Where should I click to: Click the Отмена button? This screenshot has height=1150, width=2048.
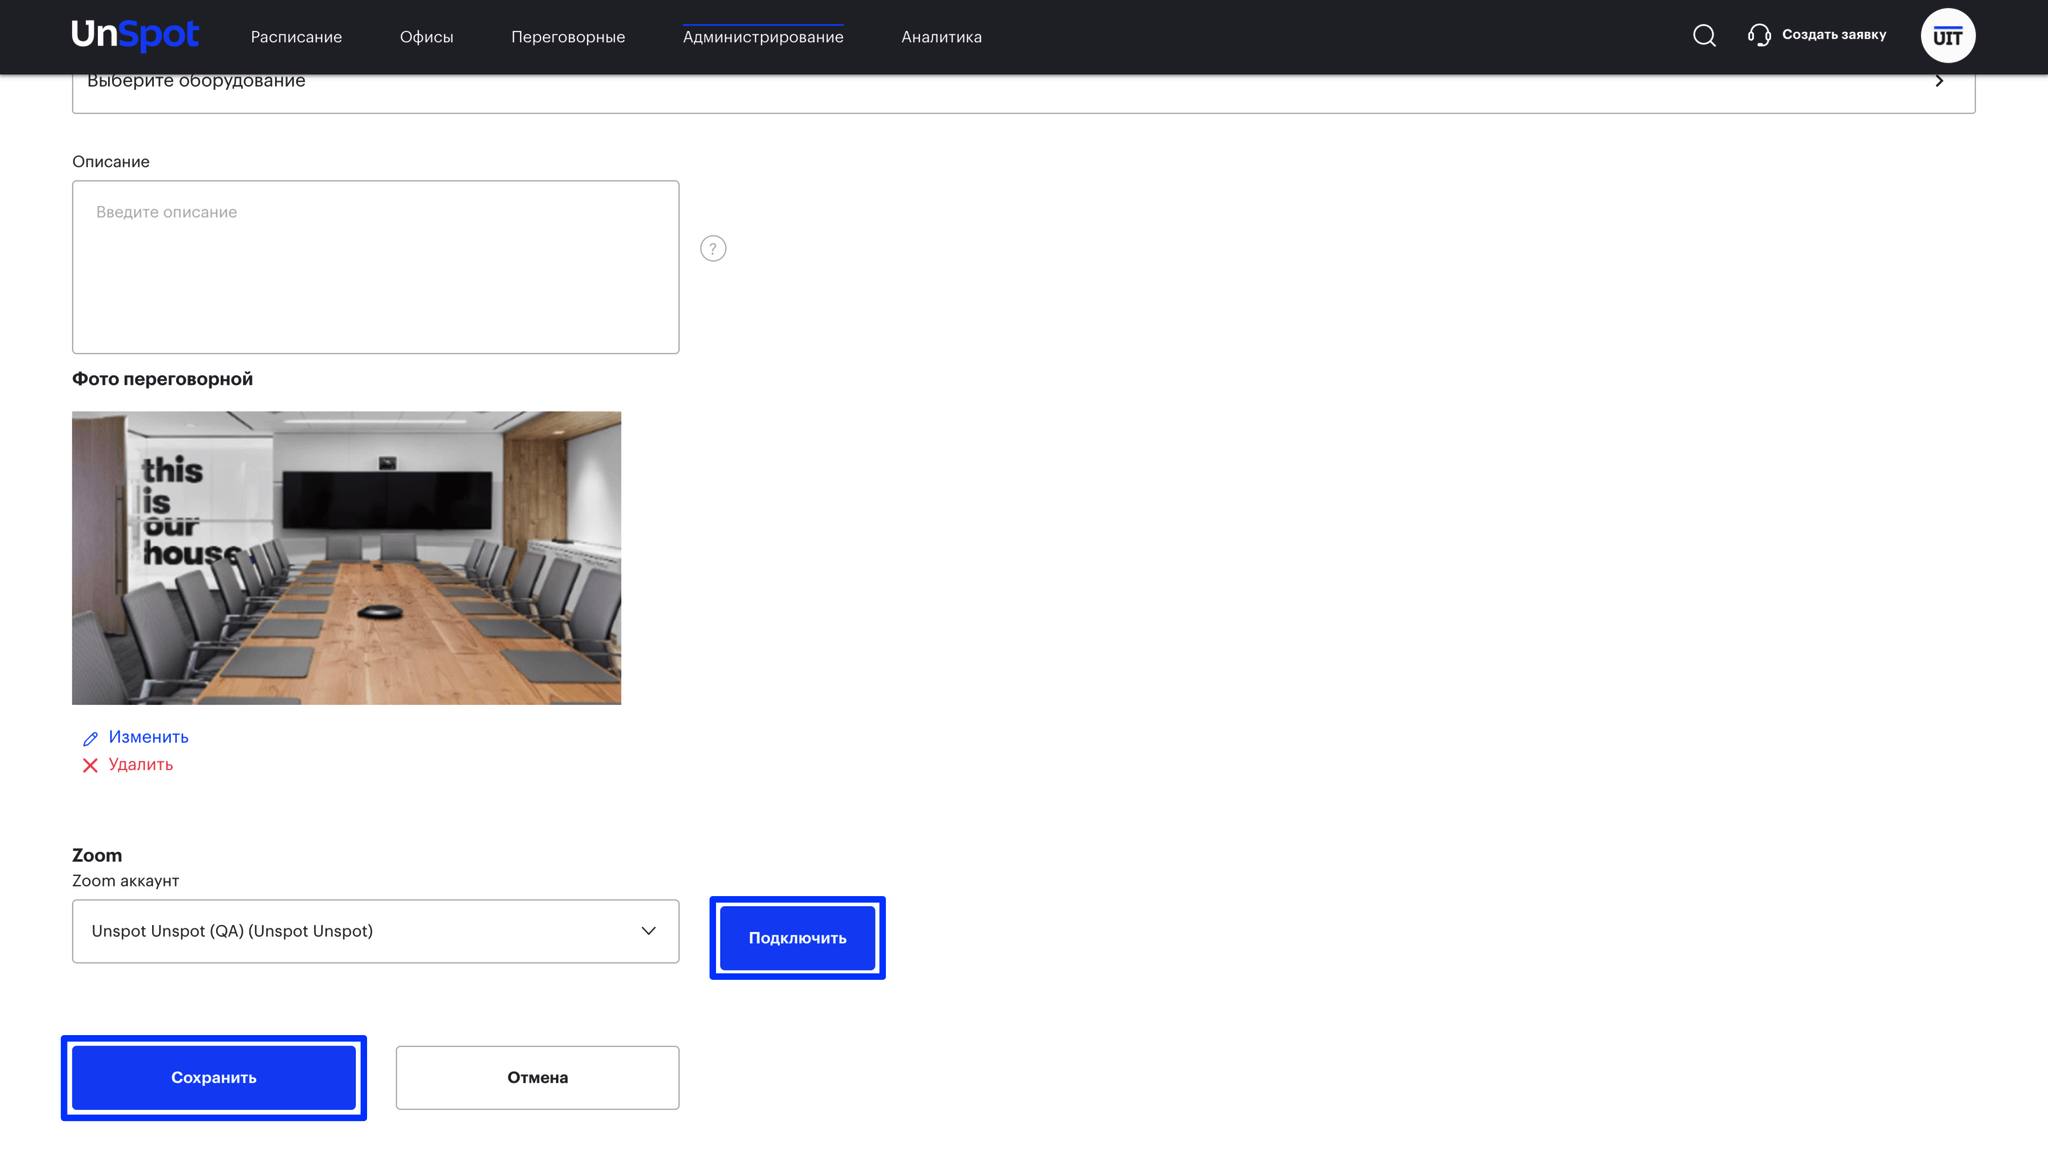(537, 1077)
